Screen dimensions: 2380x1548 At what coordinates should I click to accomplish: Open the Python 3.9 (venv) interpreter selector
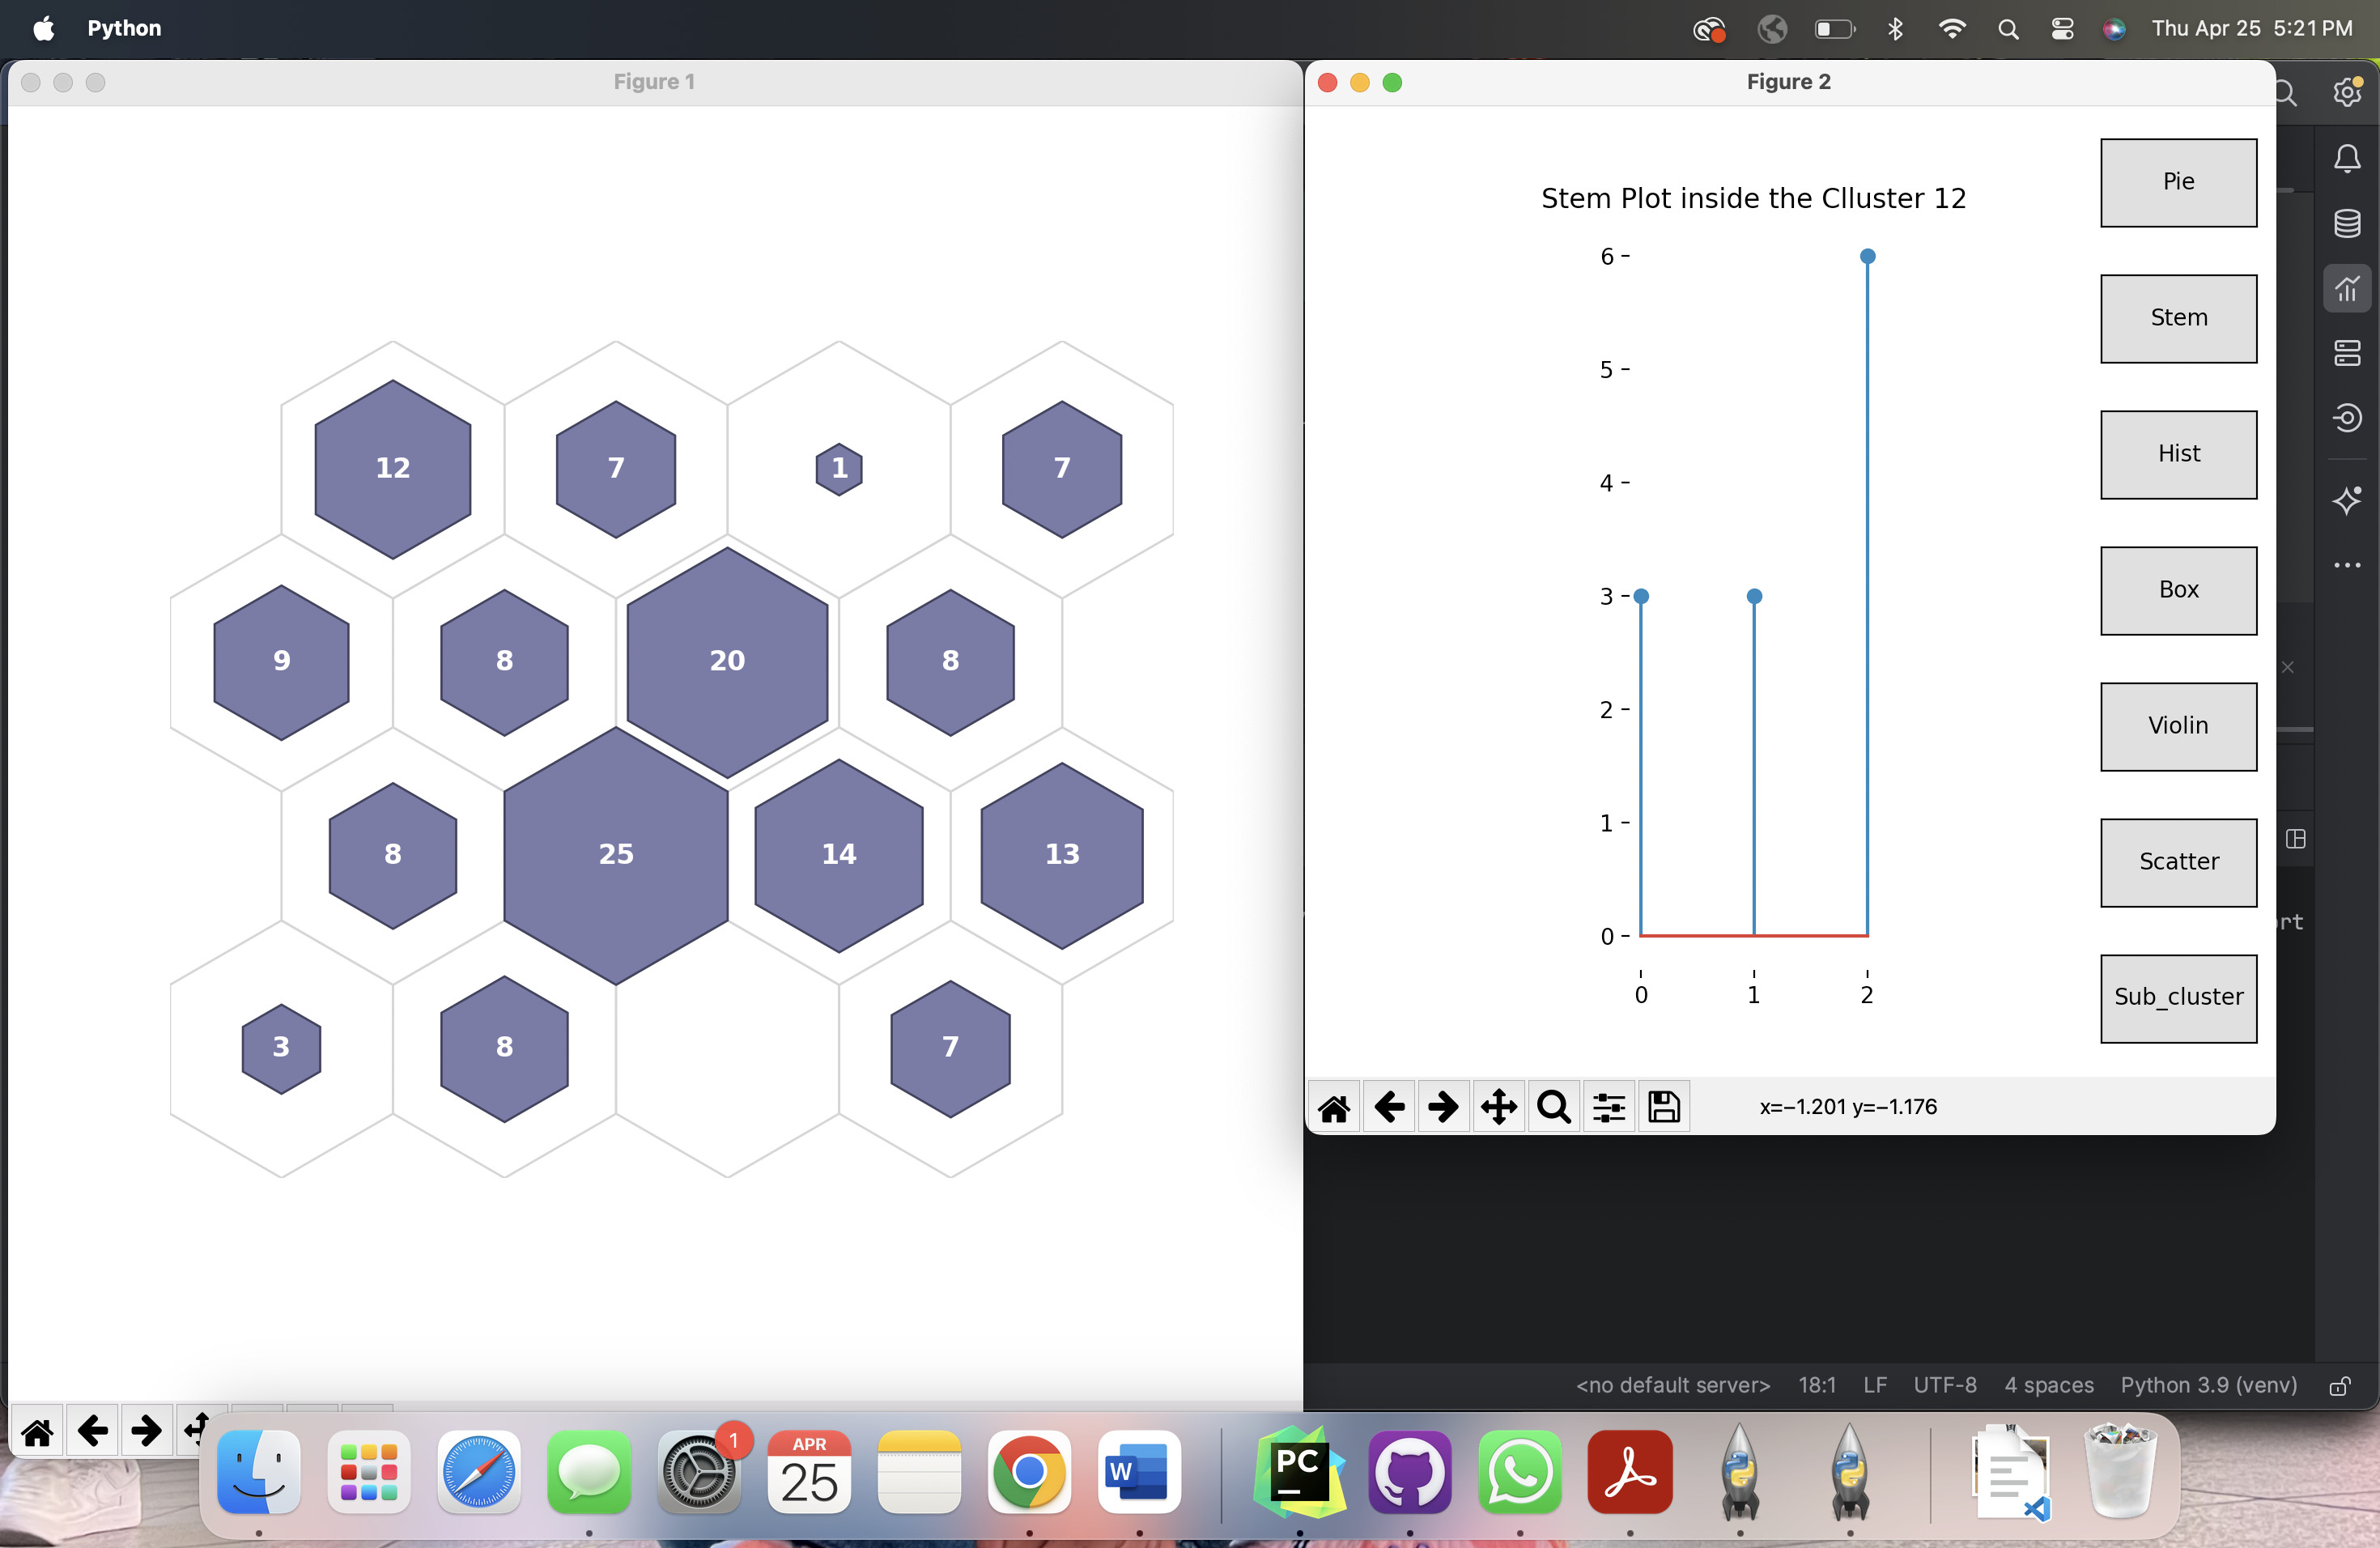pyautogui.click(x=2208, y=1385)
